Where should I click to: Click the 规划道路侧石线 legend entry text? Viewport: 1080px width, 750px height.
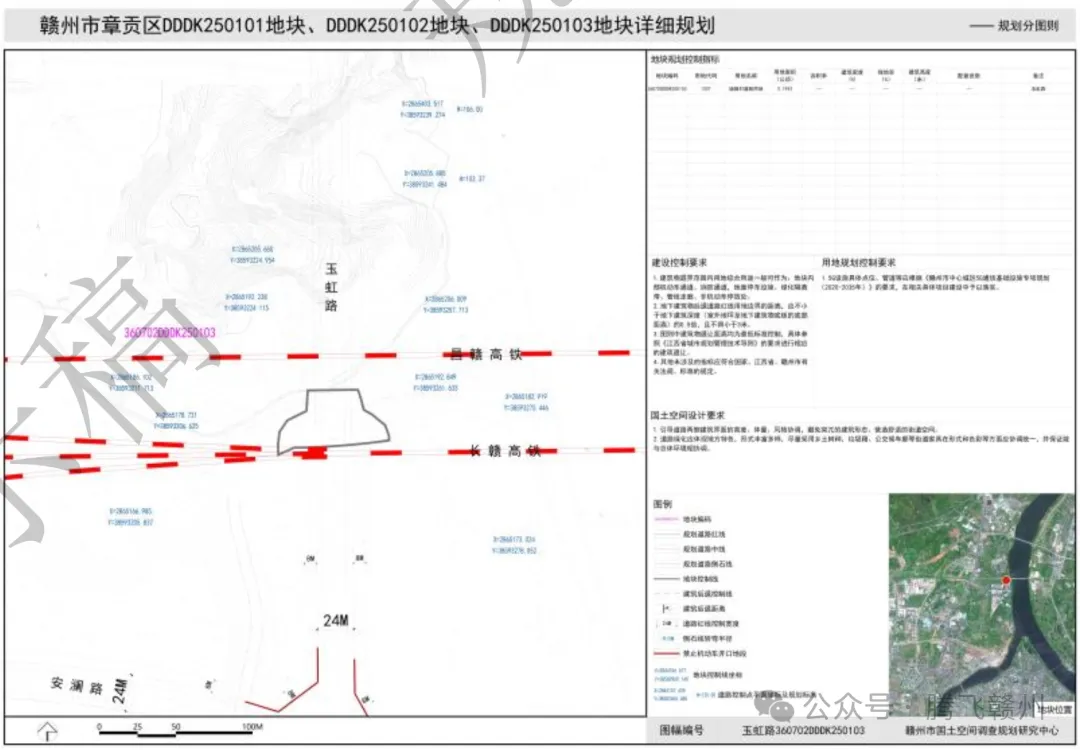pyautogui.click(x=707, y=564)
